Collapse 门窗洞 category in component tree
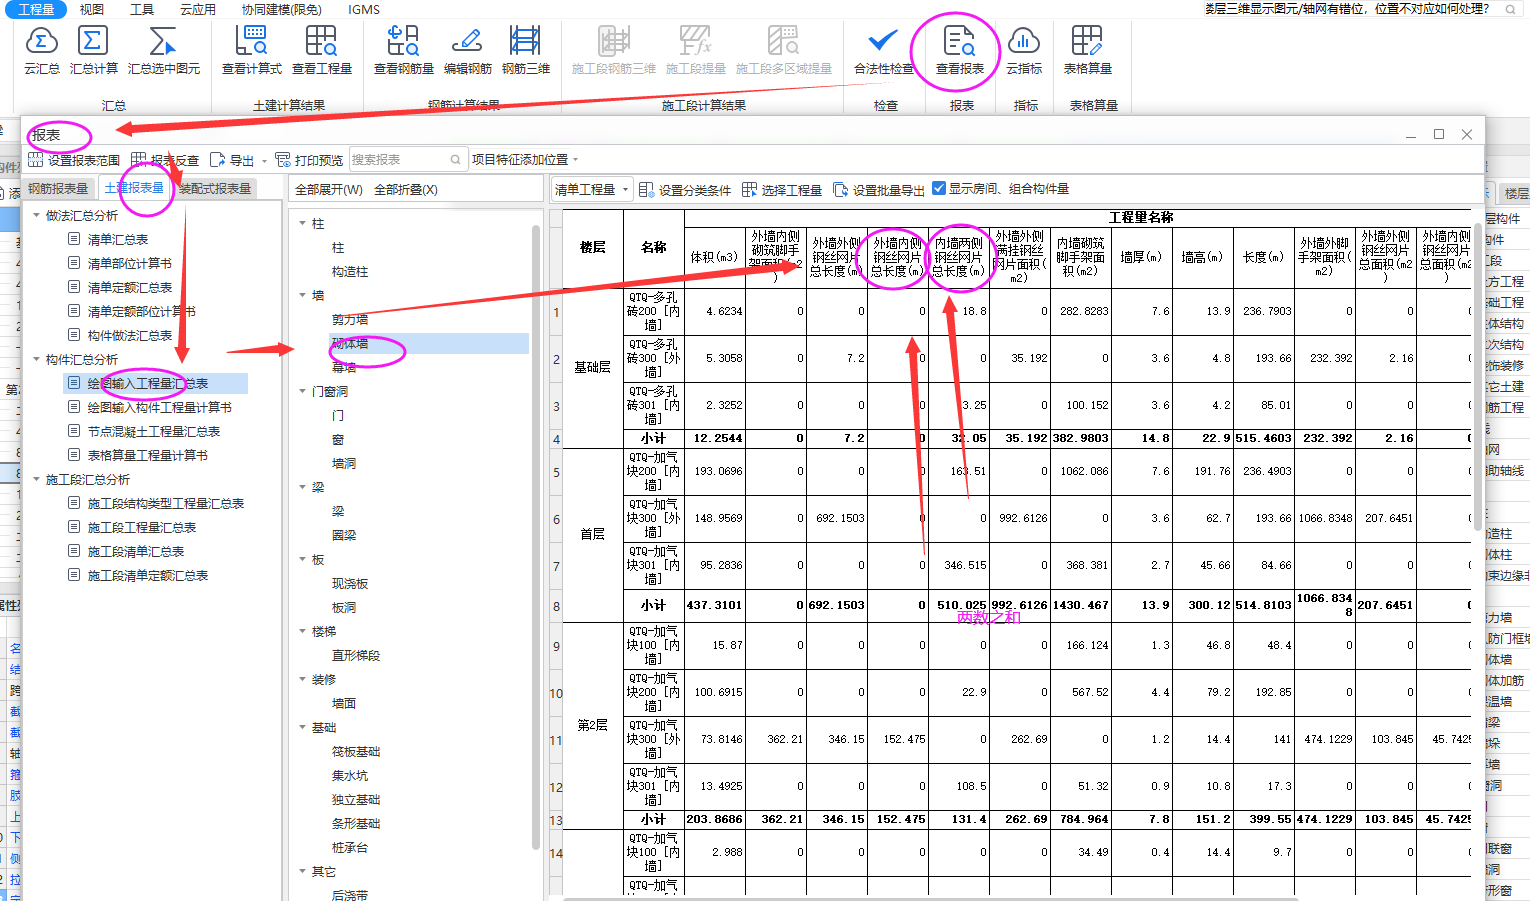Image resolution: width=1530 pixels, height=901 pixels. tap(303, 391)
